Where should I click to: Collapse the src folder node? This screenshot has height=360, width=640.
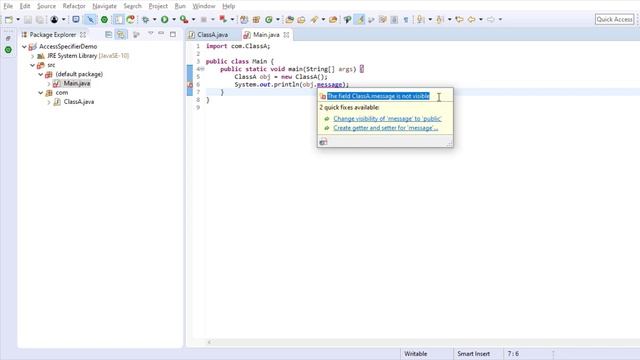coord(33,65)
